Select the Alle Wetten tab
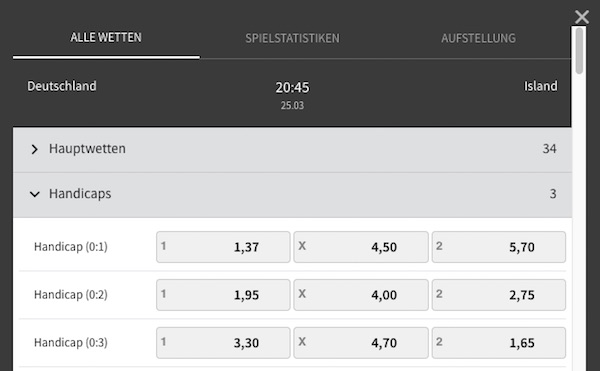 coord(106,37)
